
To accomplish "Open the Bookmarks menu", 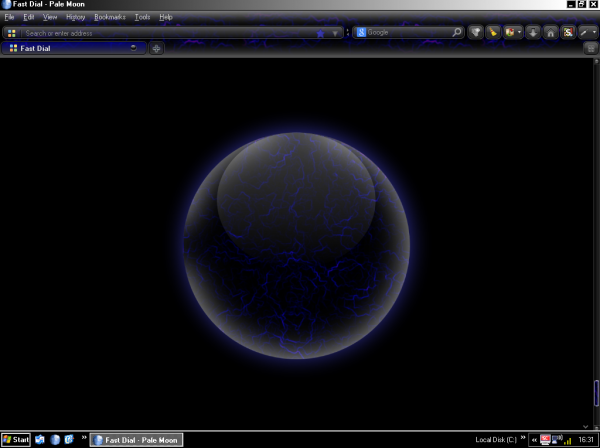I will point(109,17).
